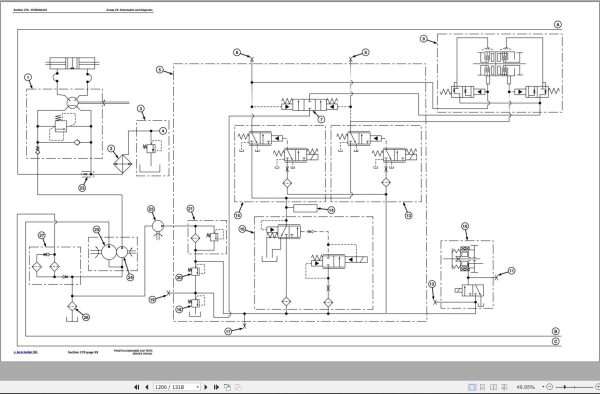Image resolution: width=600 pixels, height=394 pixels.
Task: Open the page number dropdown arrow
Action: (x=197, y=387)
